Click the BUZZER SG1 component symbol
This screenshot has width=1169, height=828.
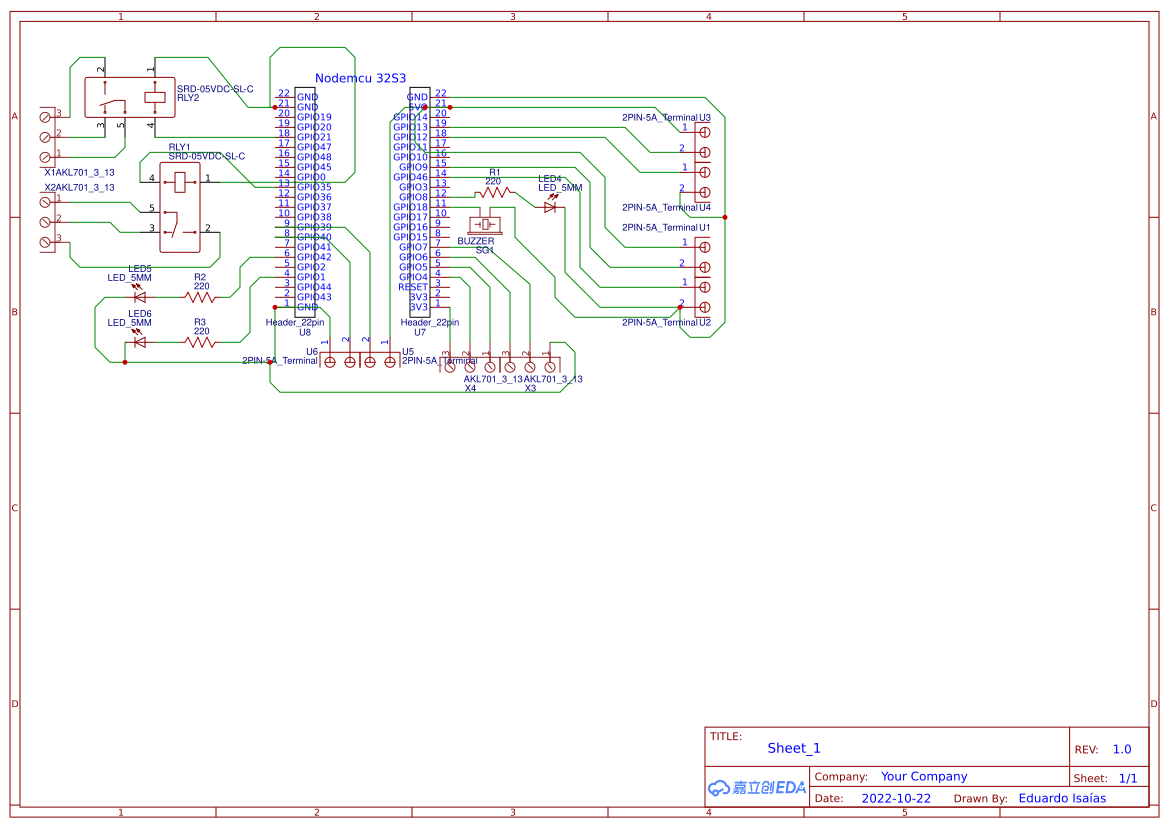point(487,226)
